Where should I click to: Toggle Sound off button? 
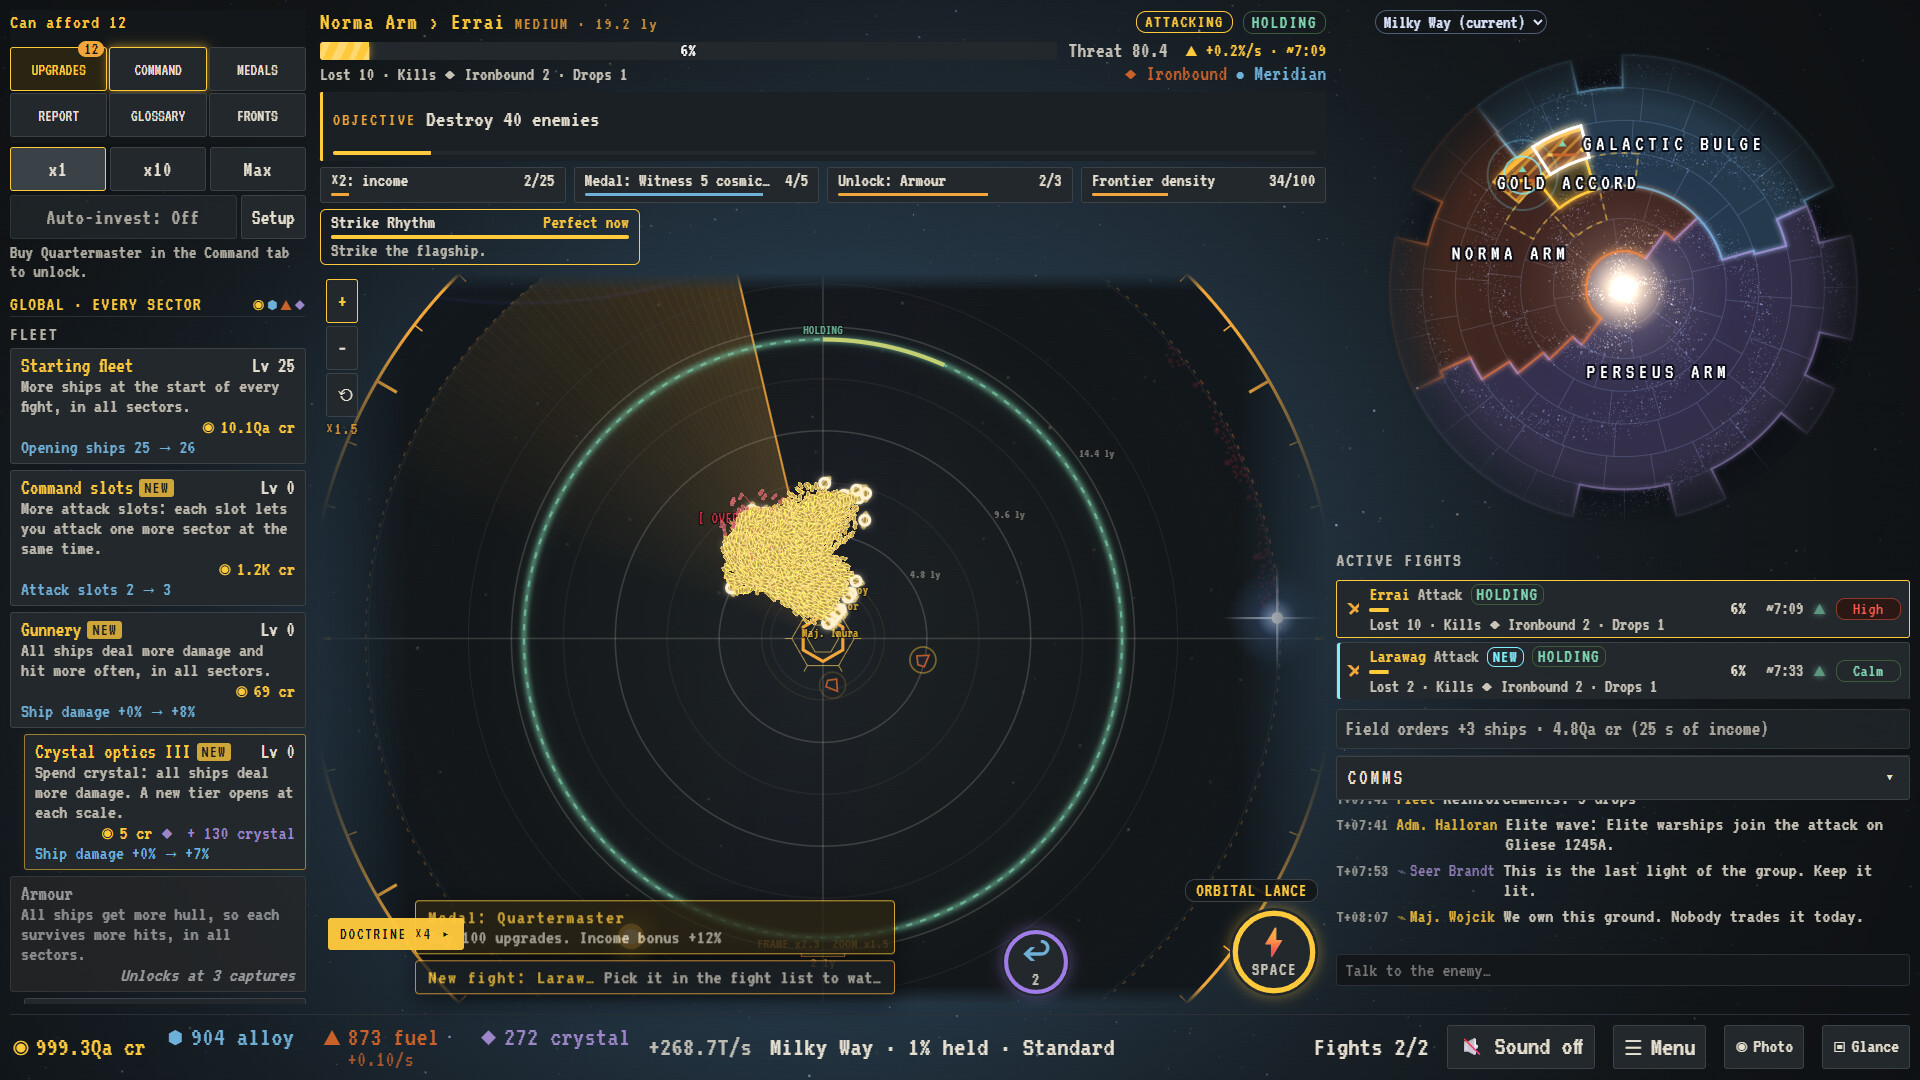click(1521, 1047)
